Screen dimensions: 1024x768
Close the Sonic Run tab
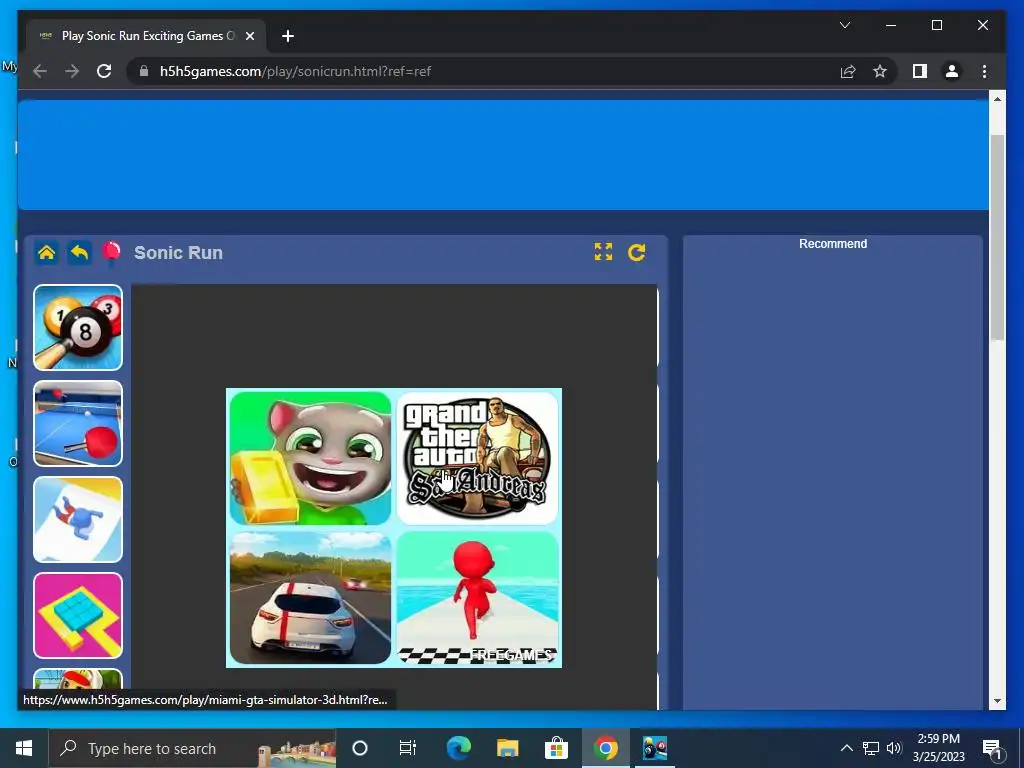click(249, 36)
